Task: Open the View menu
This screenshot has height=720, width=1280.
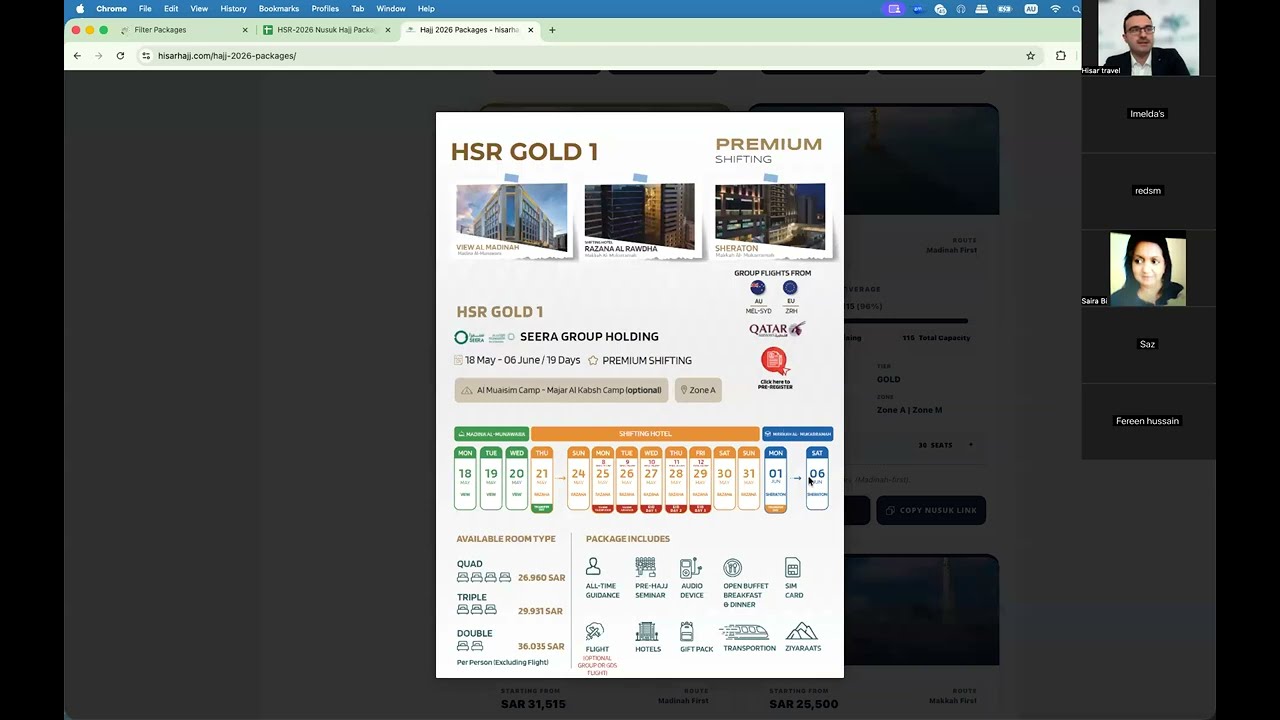Action: coord(199,9)
